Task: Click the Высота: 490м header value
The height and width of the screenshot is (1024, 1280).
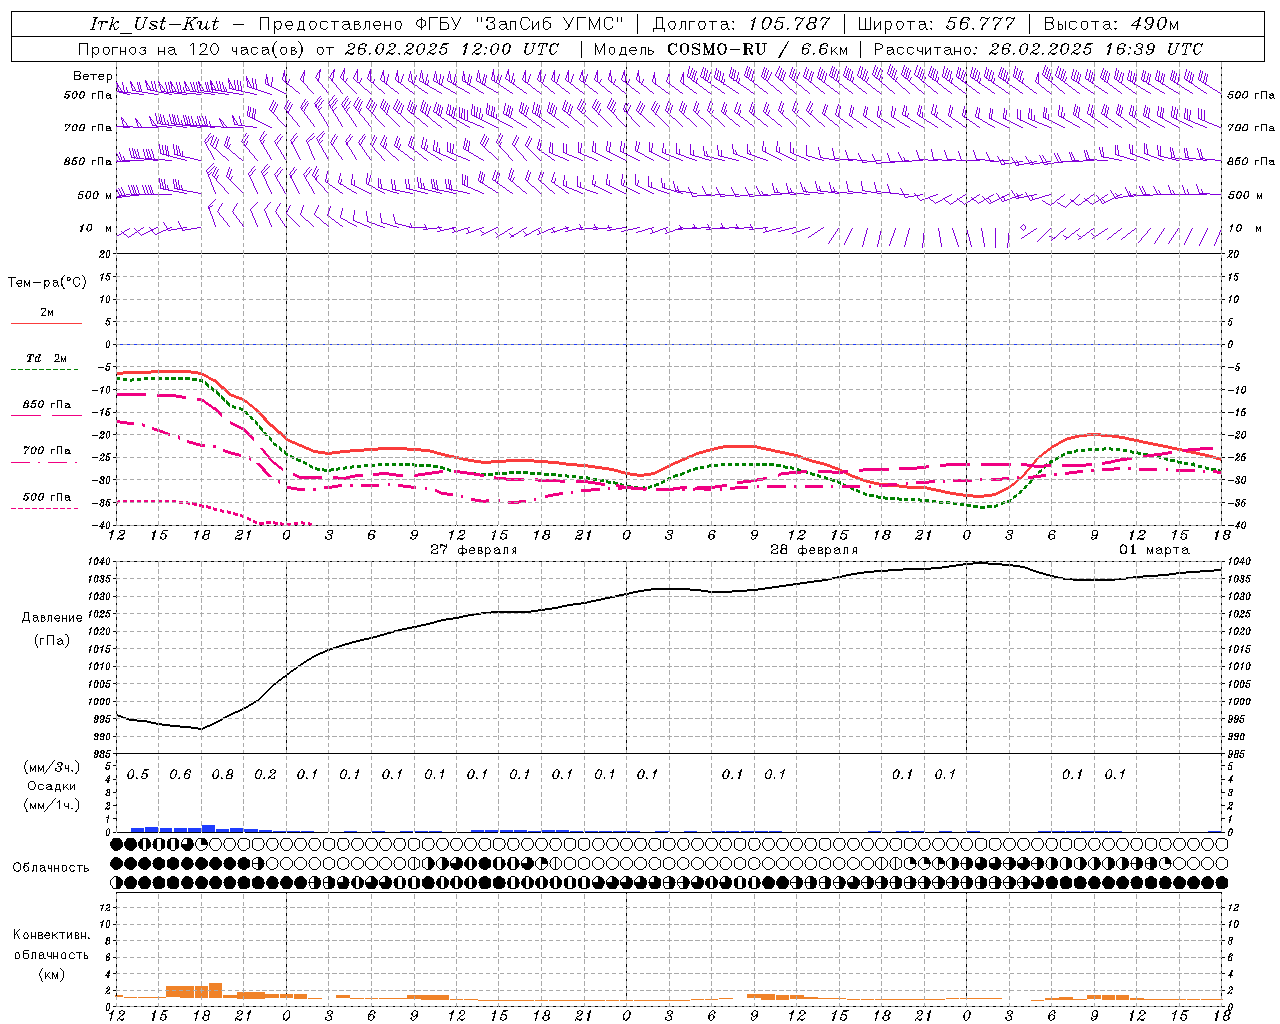Action: pos(1111,24)
